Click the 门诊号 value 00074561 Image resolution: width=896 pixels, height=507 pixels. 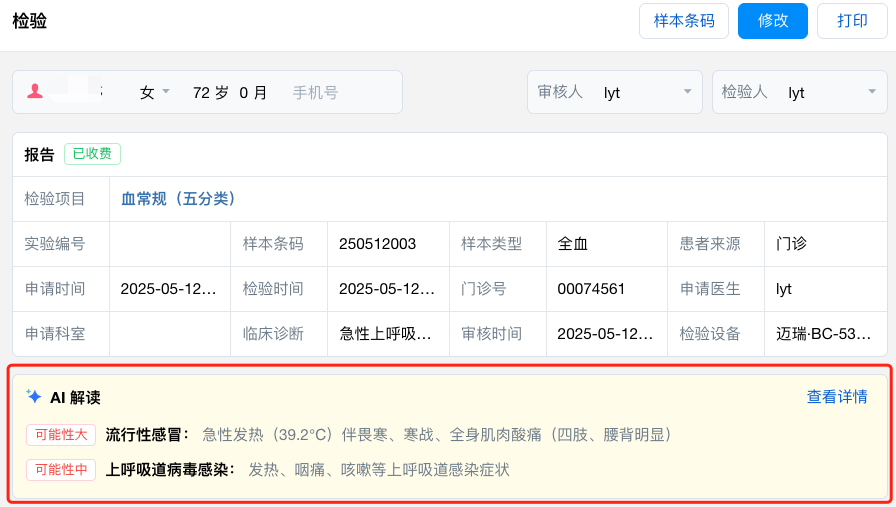click(591, 289)
